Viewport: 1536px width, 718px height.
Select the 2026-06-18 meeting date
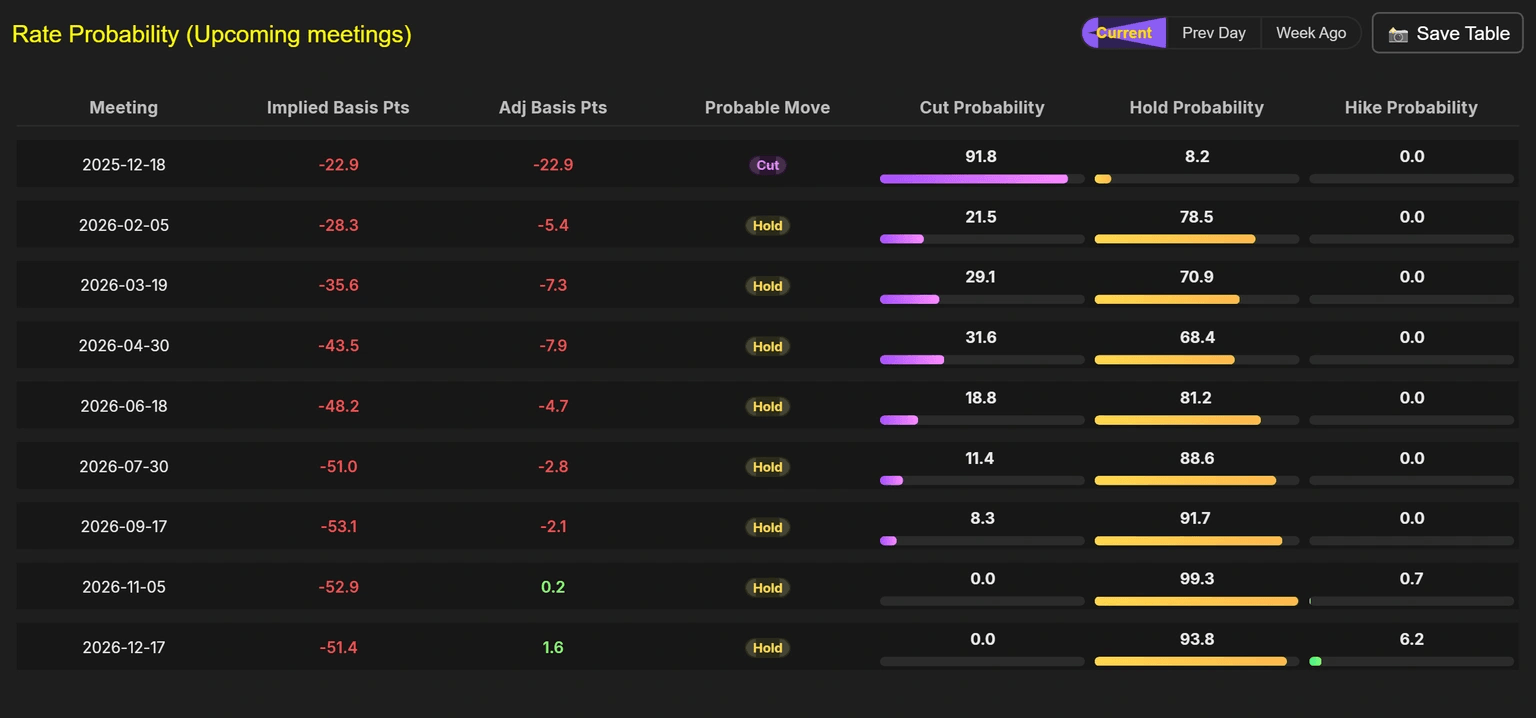click(124, 406)
